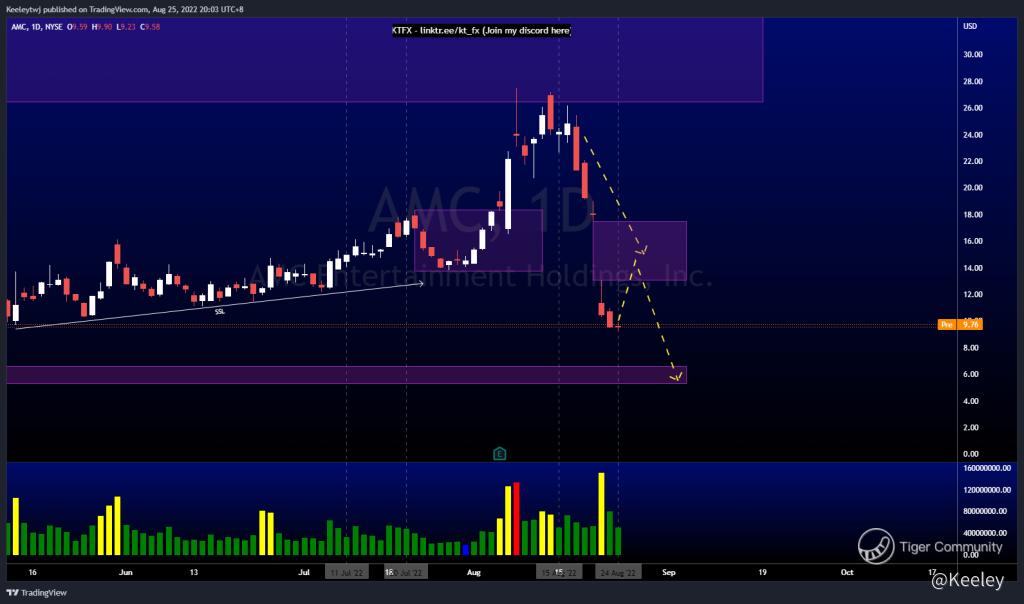Click the 26.00 price axis label
This screenshot has height=604, width=1024.
(x=972, y=108)
